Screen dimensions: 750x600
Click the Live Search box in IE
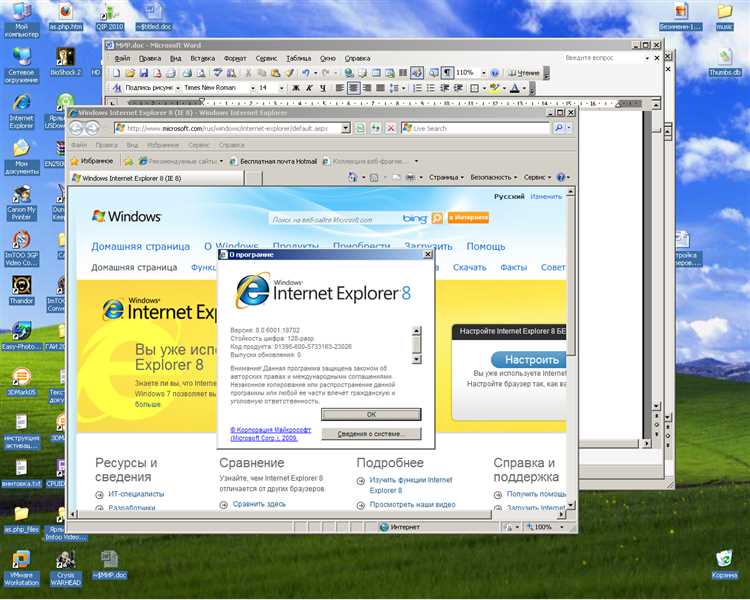pyautogui.click(x=476, y=128)
